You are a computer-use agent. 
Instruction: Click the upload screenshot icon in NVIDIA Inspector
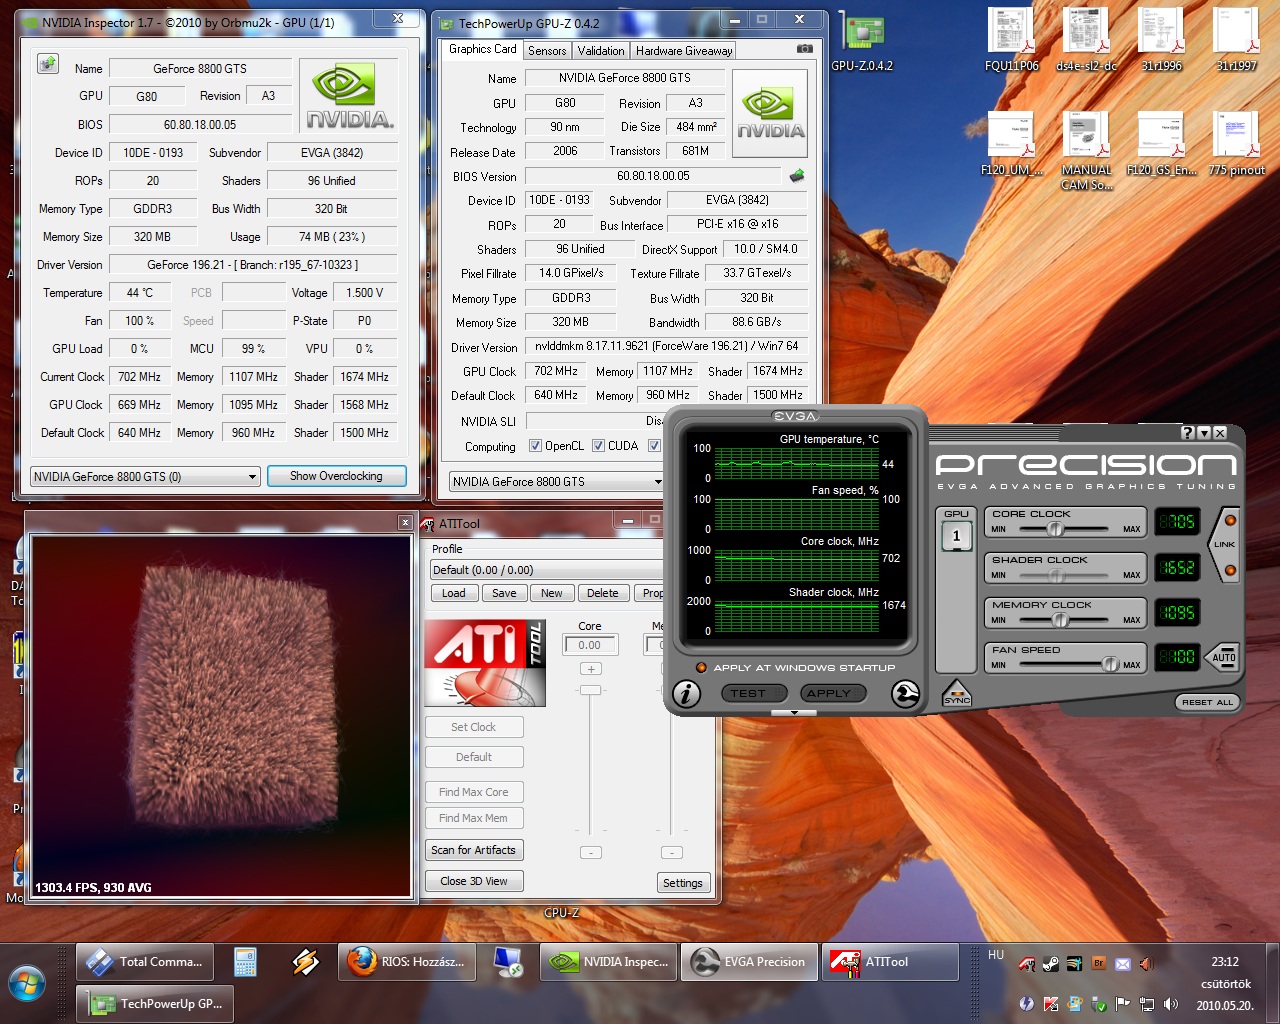47,64
